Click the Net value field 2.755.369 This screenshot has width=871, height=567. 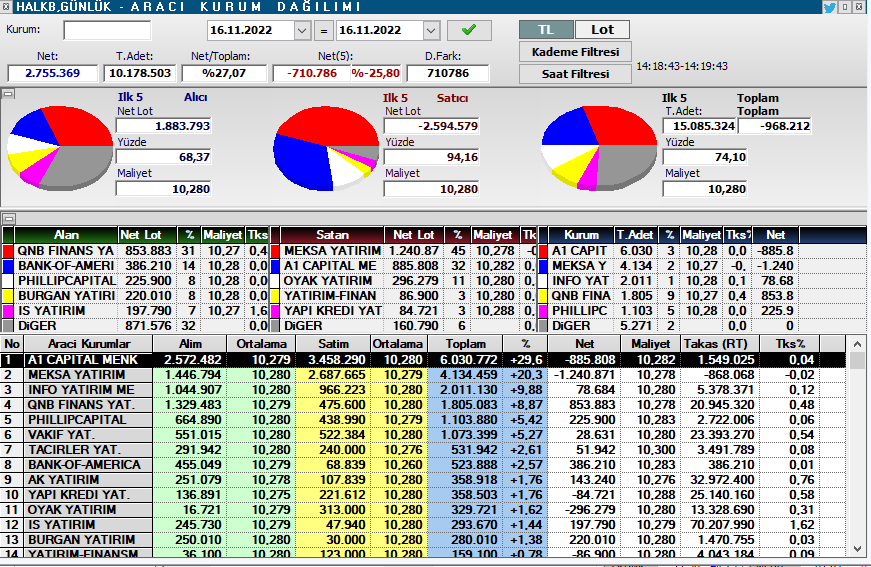(52, 73)
